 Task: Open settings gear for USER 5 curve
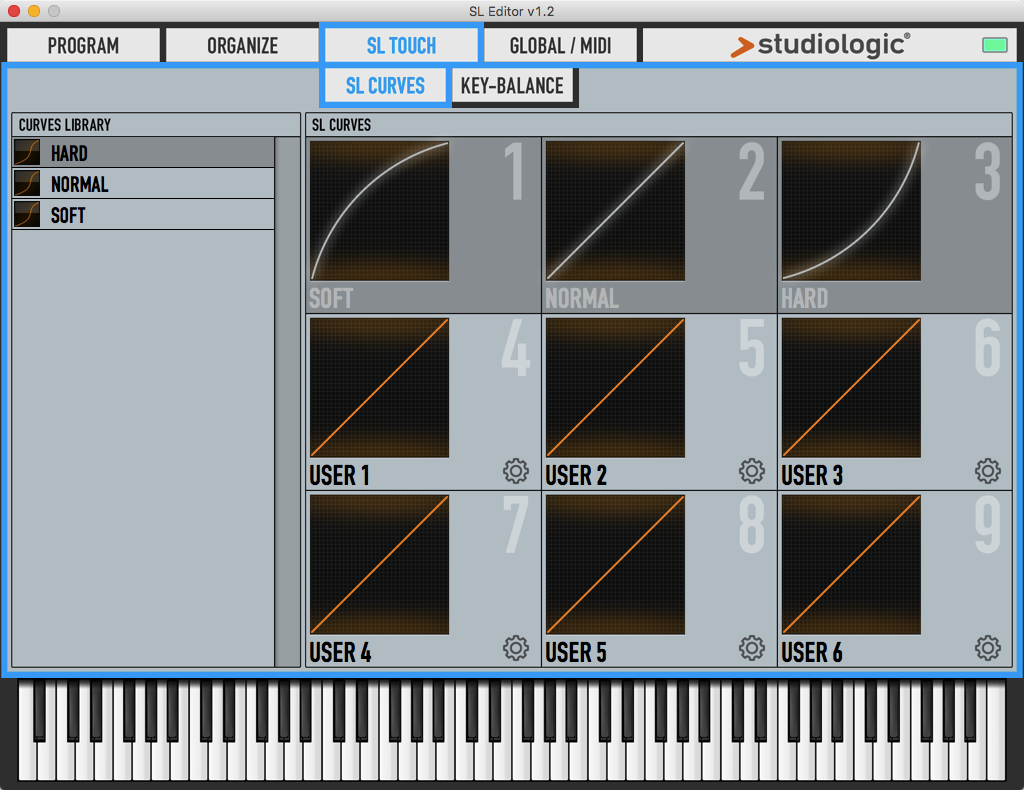point(752,648)
